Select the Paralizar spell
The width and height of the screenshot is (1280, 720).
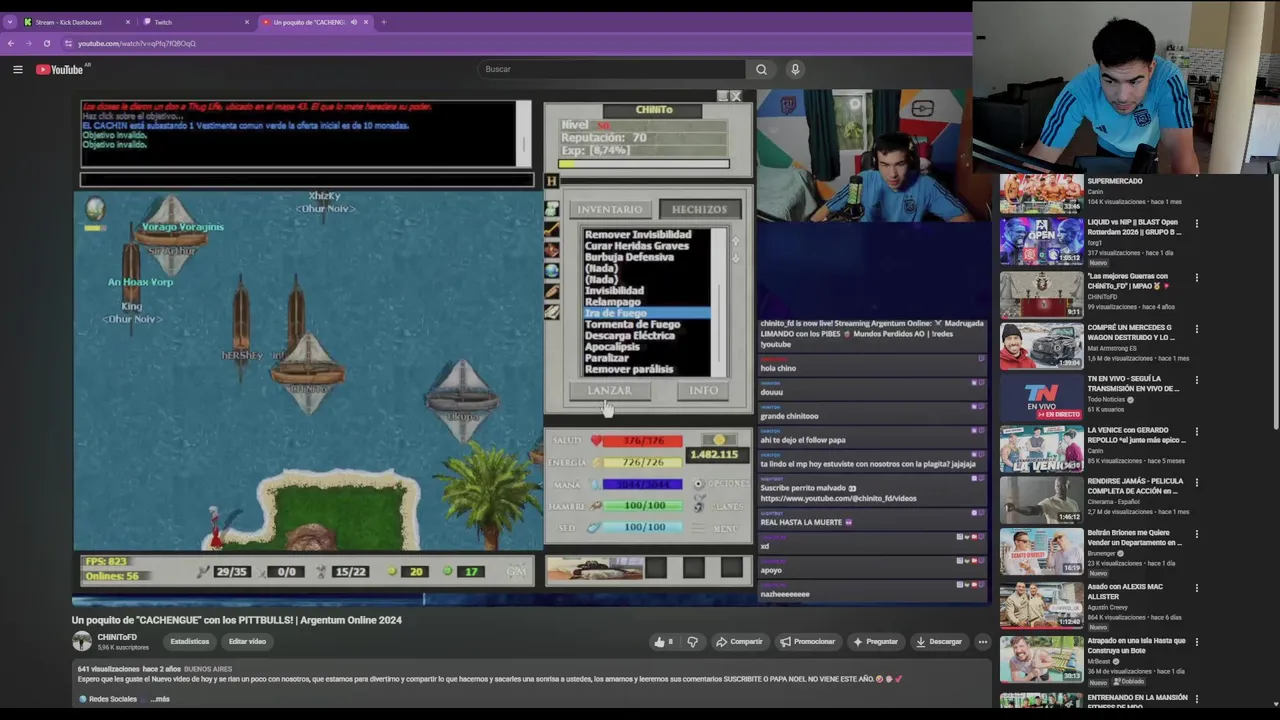pyautogui.click(x=606, y=358)
